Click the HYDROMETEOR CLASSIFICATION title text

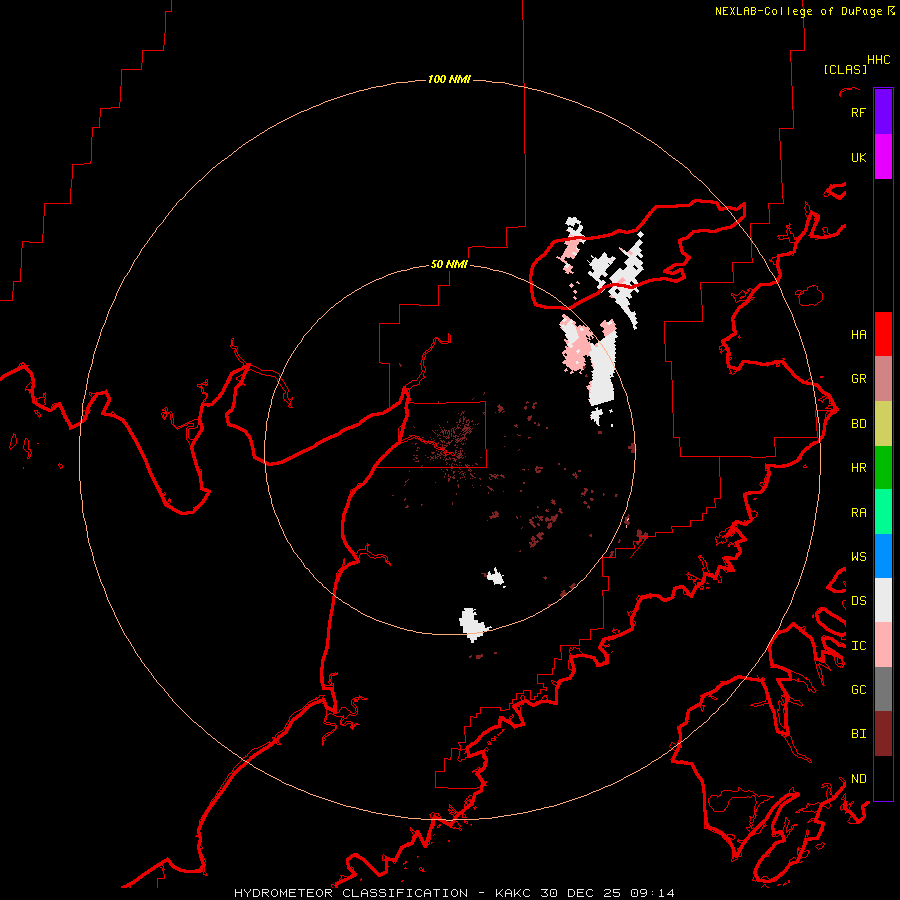coord(351,893)
